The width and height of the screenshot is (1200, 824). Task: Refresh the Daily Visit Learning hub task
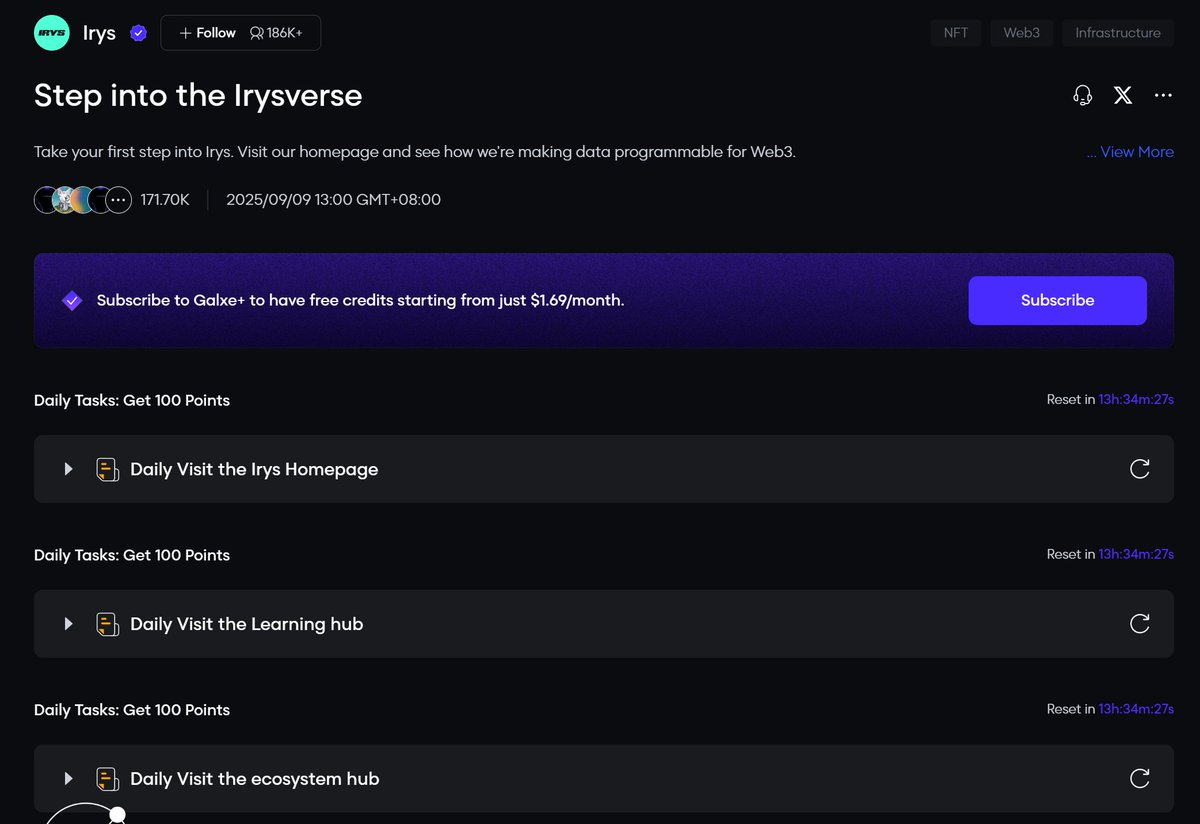pos(1139,624)
